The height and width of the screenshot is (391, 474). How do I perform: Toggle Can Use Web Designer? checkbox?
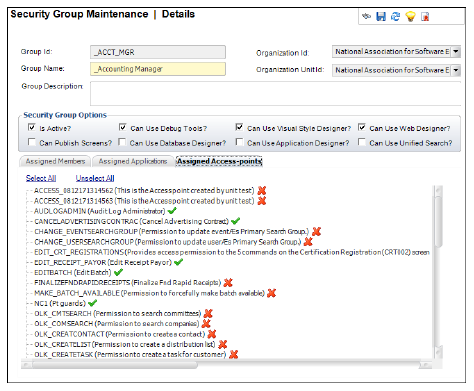click(x=362, y=127)
